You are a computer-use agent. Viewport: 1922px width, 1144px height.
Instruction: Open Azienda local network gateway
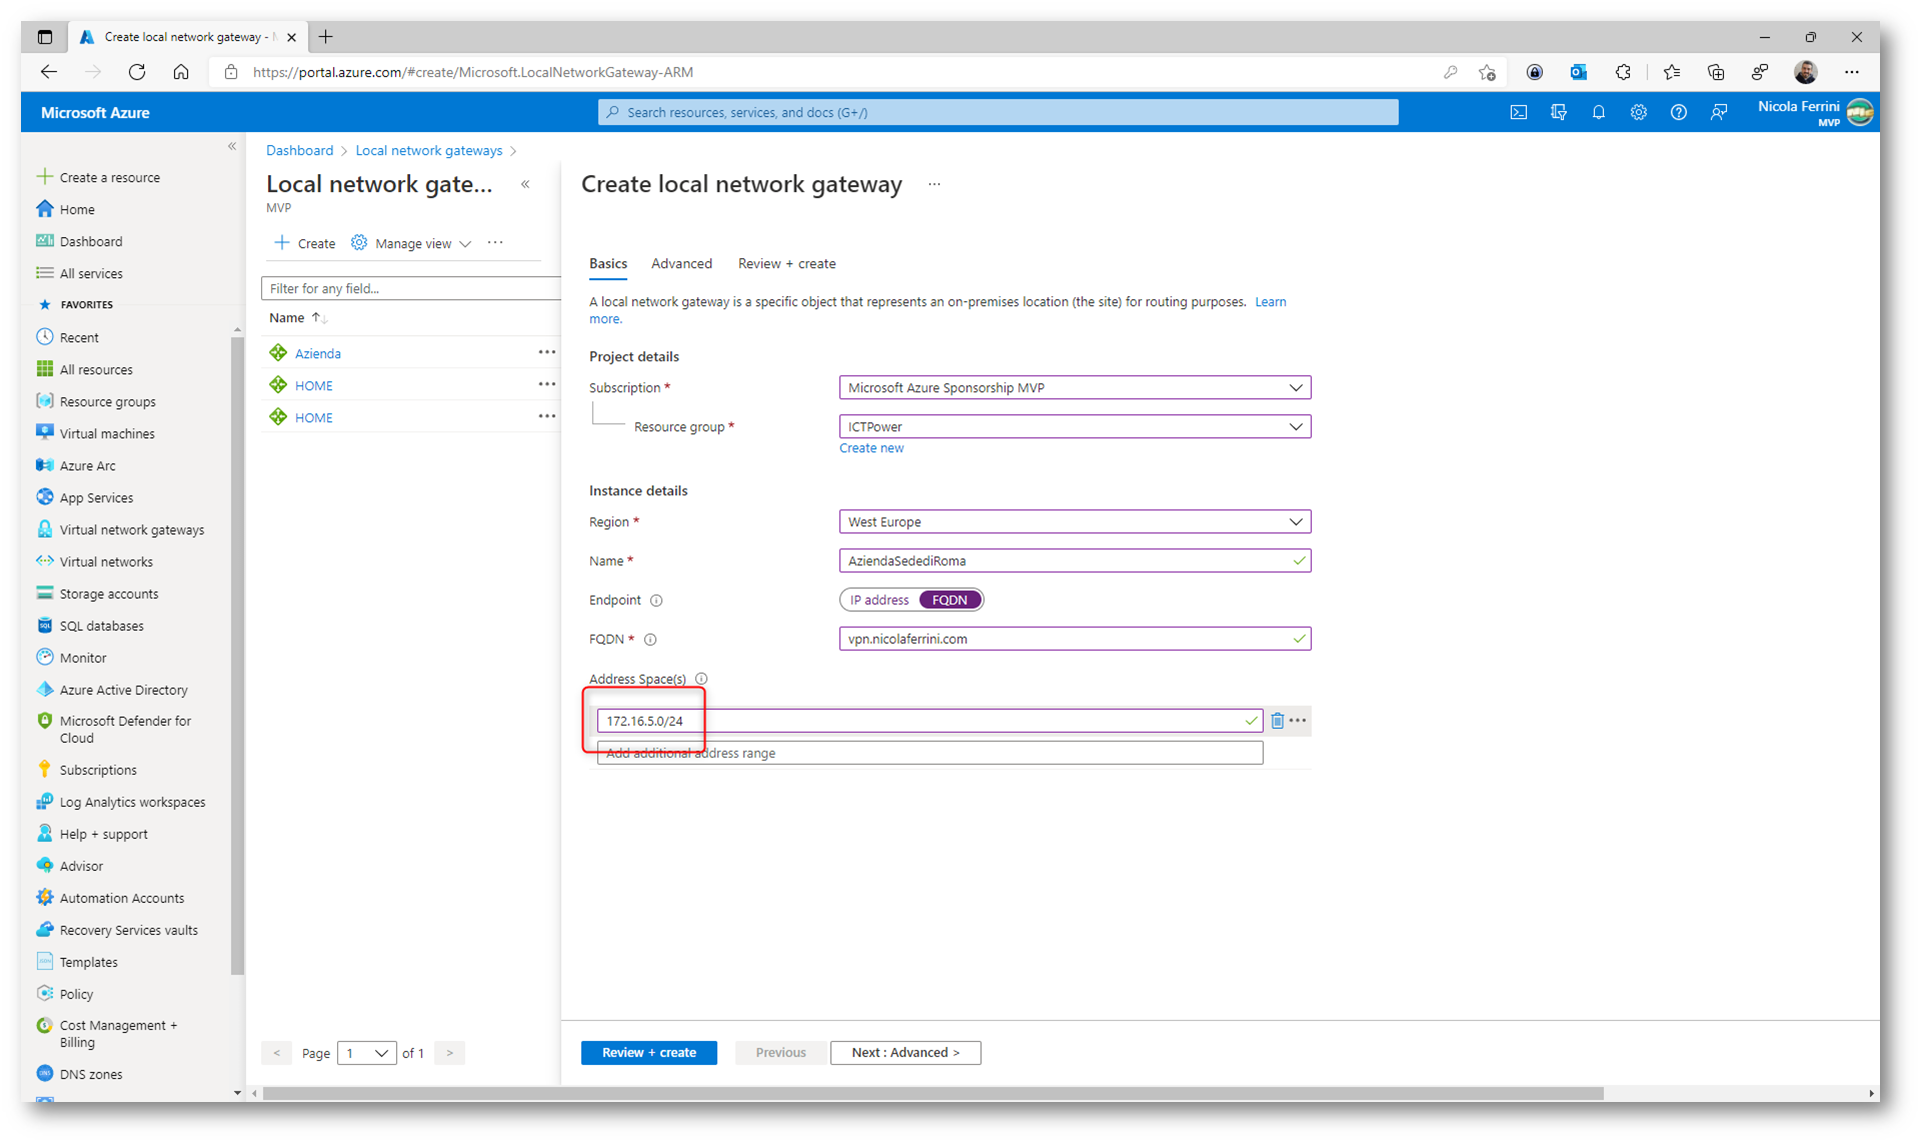click(x=318, y=354)
